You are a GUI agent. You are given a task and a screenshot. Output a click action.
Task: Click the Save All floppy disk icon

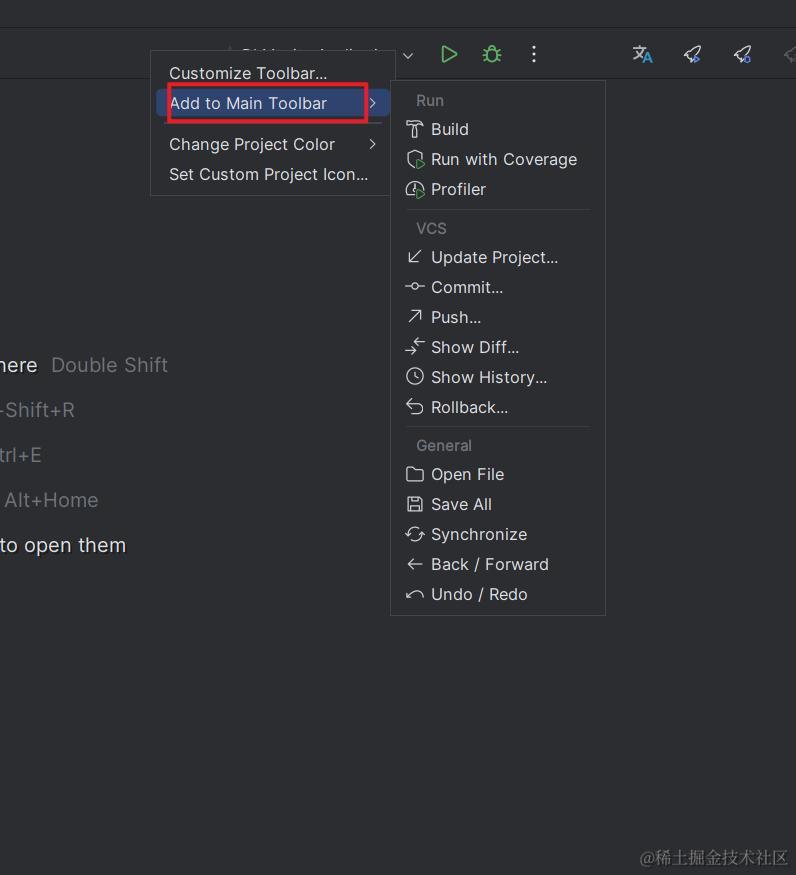(415, 504)
